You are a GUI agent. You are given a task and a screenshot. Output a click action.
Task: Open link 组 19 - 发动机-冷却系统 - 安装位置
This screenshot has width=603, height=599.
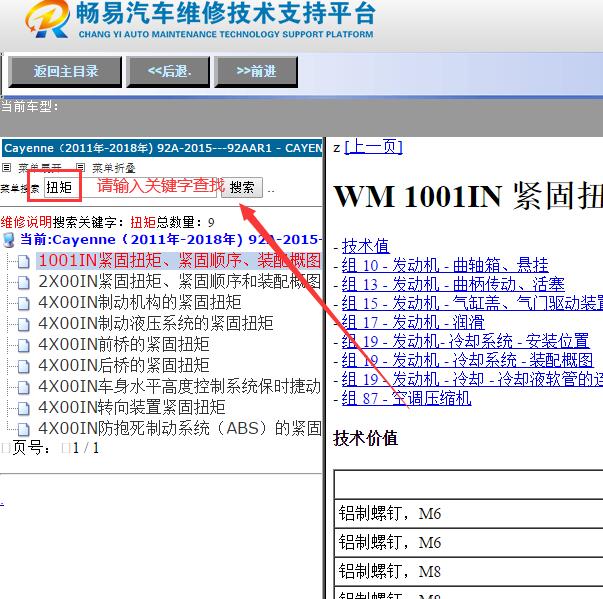(465, 341)
